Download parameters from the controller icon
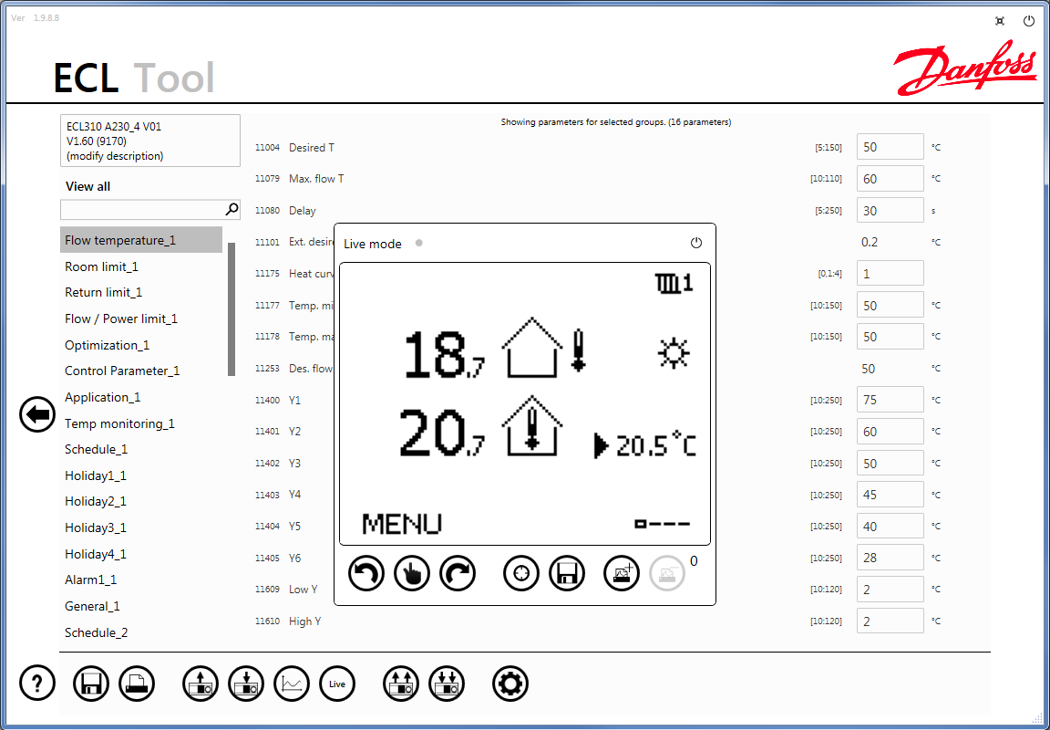 pyautogui.click(x=246, y=683)
